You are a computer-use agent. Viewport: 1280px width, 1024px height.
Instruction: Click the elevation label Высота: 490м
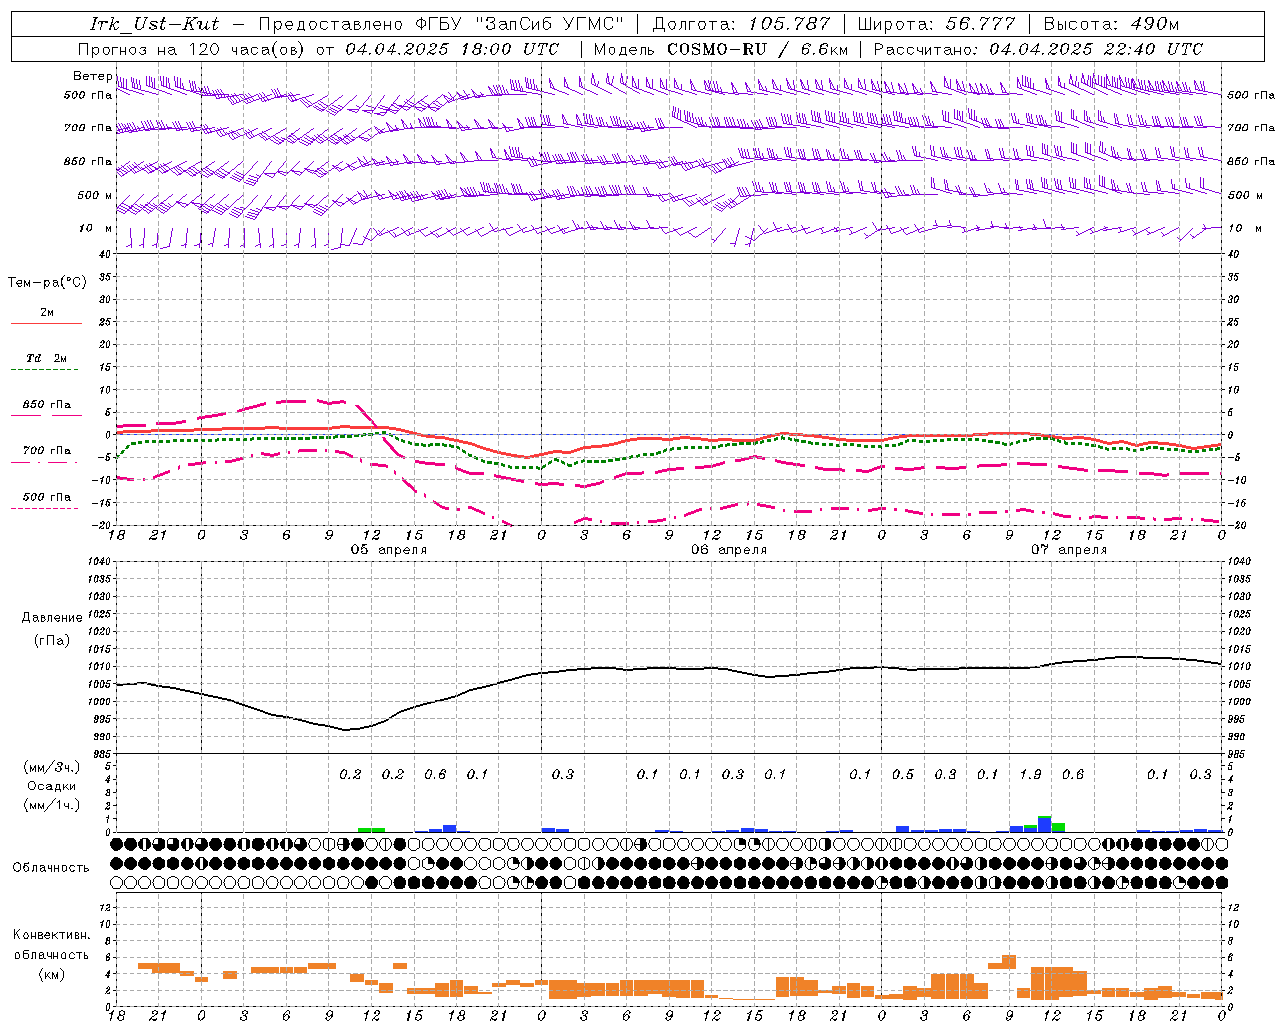pyautogui.click(x=1111, y=24)
